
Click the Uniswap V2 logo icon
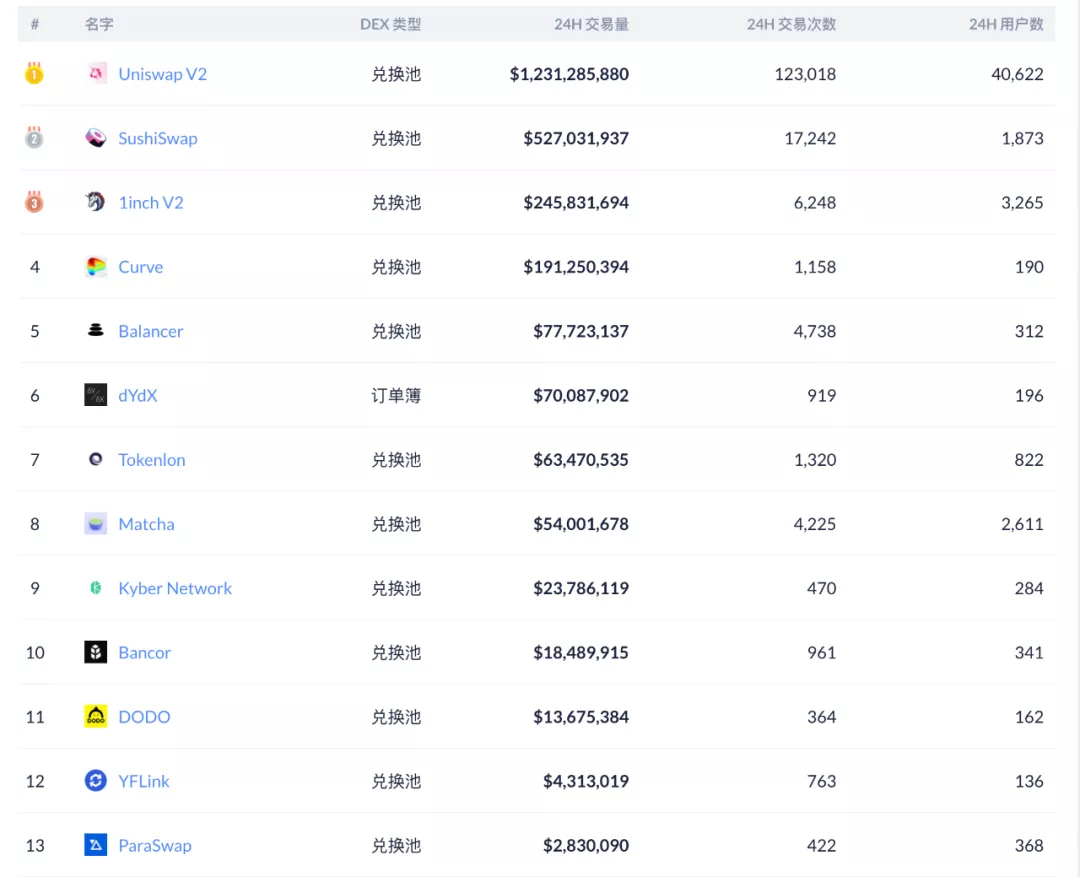coord(96,74)
